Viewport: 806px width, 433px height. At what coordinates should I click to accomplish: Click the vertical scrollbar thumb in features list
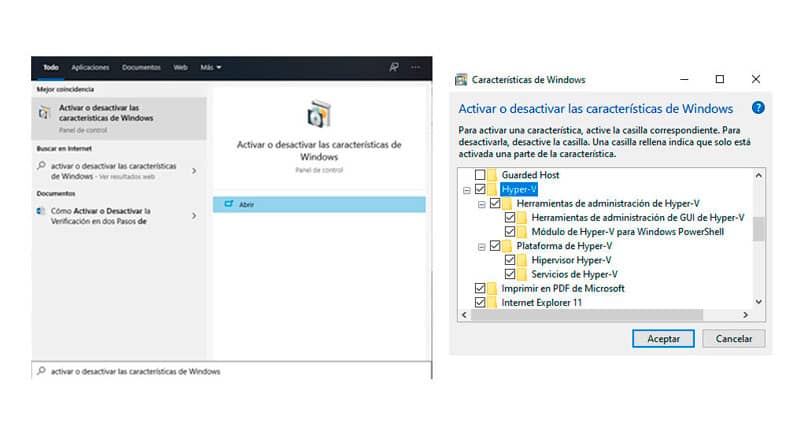[x=758, y=229]
